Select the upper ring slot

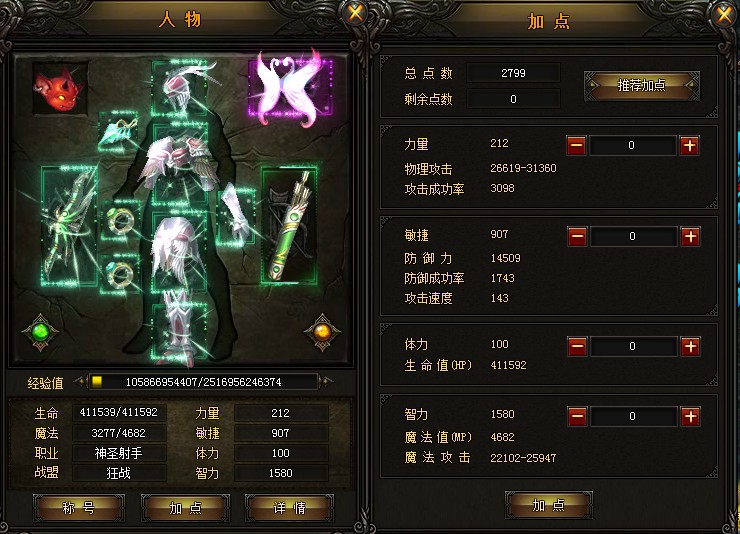point(121,220)
